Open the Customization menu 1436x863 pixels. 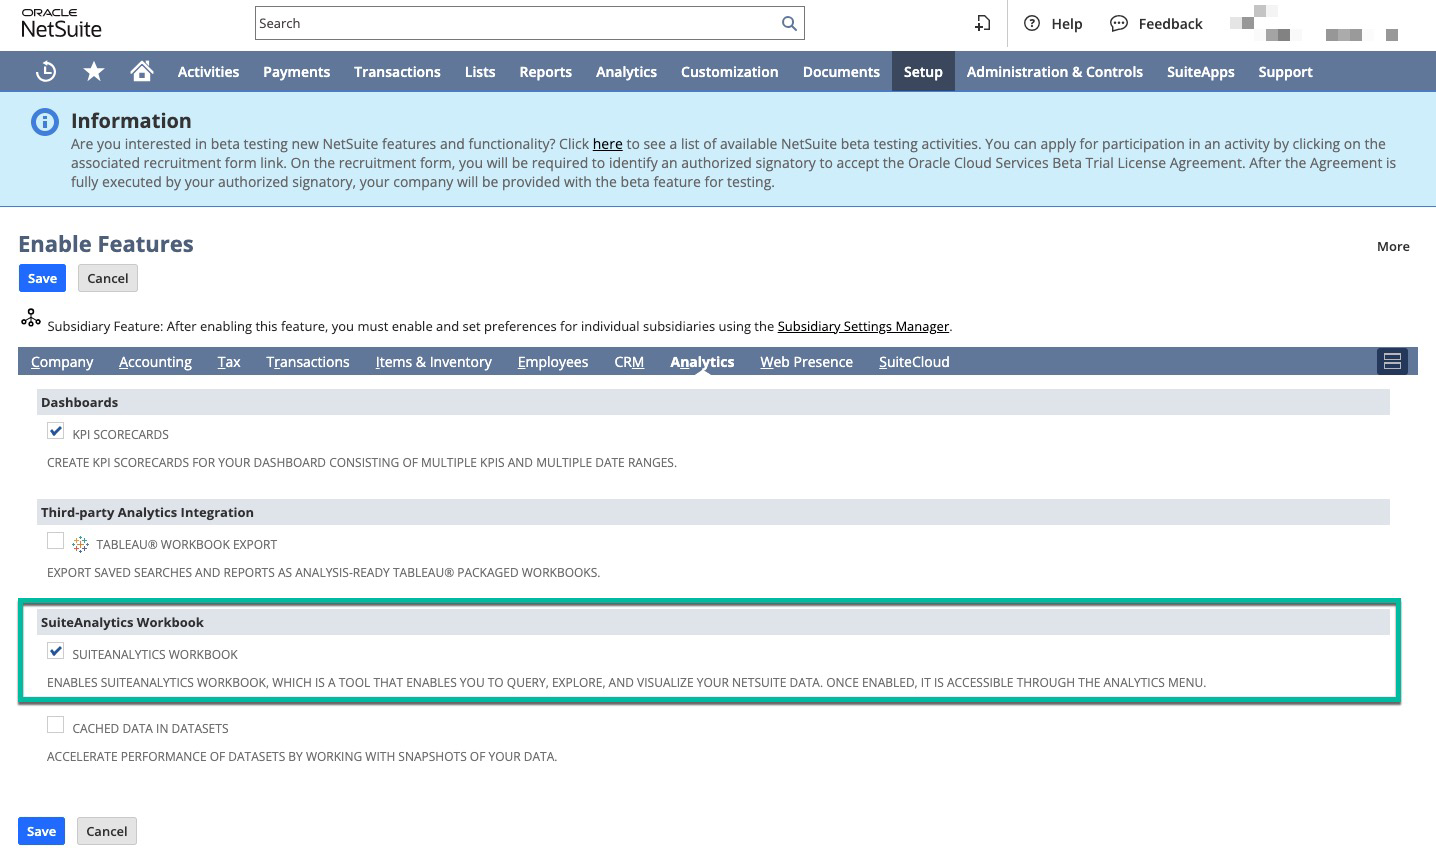click(x=729, y=72)
